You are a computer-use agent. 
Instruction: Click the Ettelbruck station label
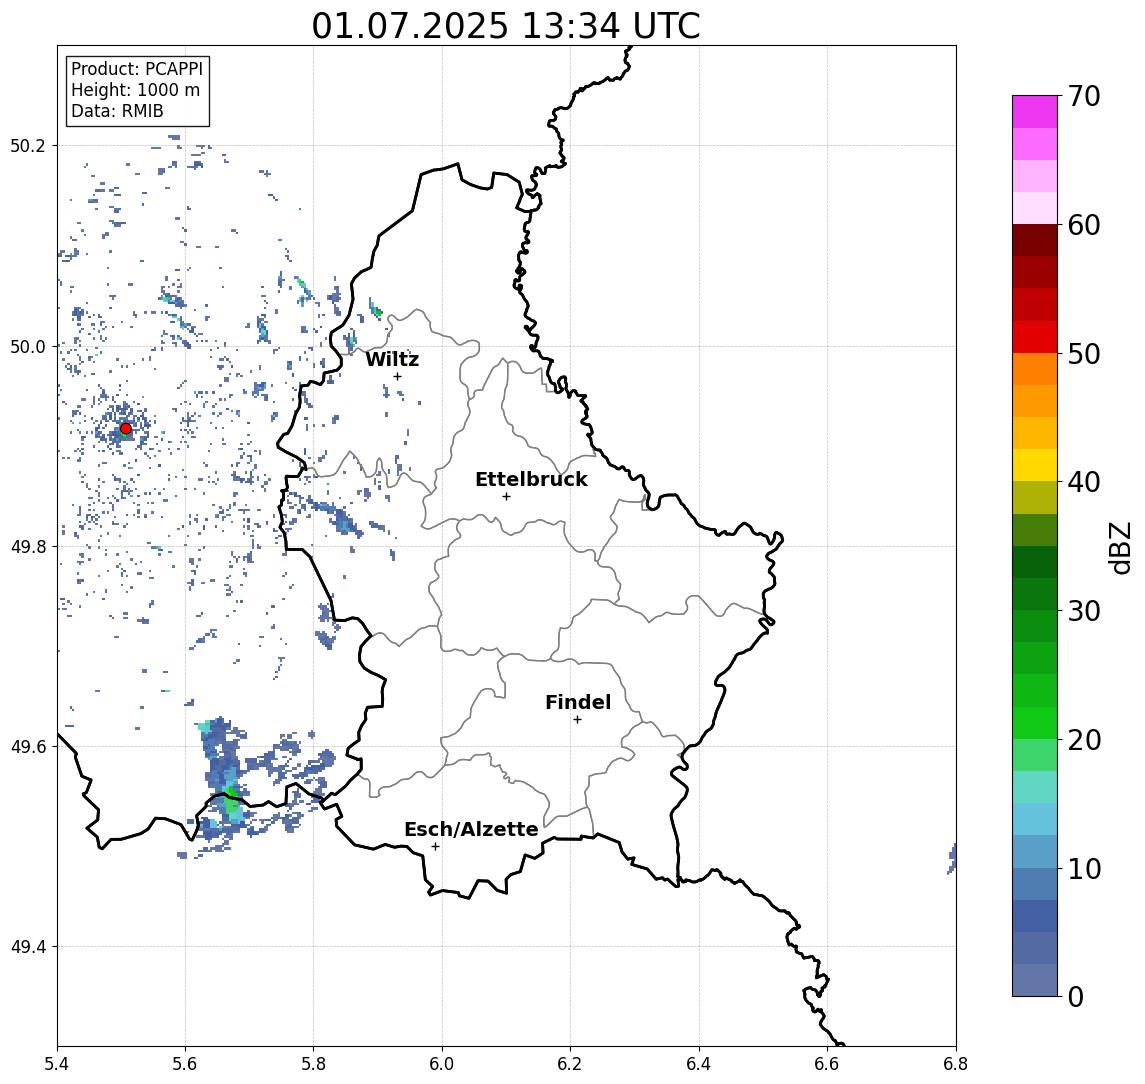(x=531, y=479)
